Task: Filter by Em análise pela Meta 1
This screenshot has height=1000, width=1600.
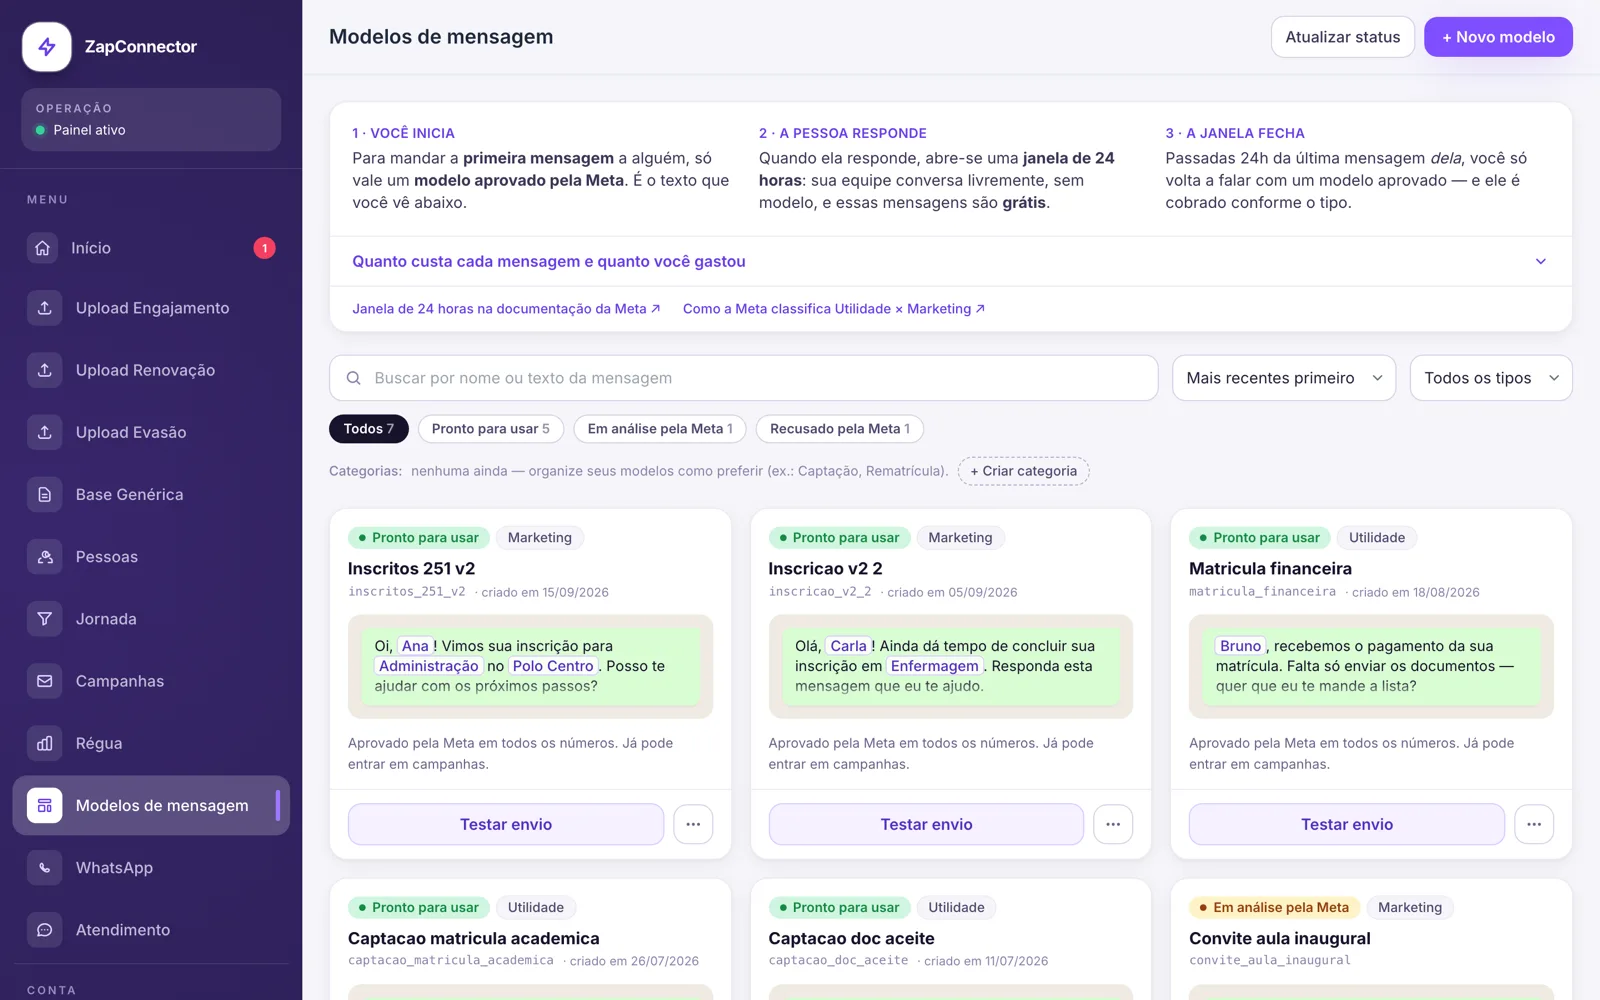Action: coord(660,429)
